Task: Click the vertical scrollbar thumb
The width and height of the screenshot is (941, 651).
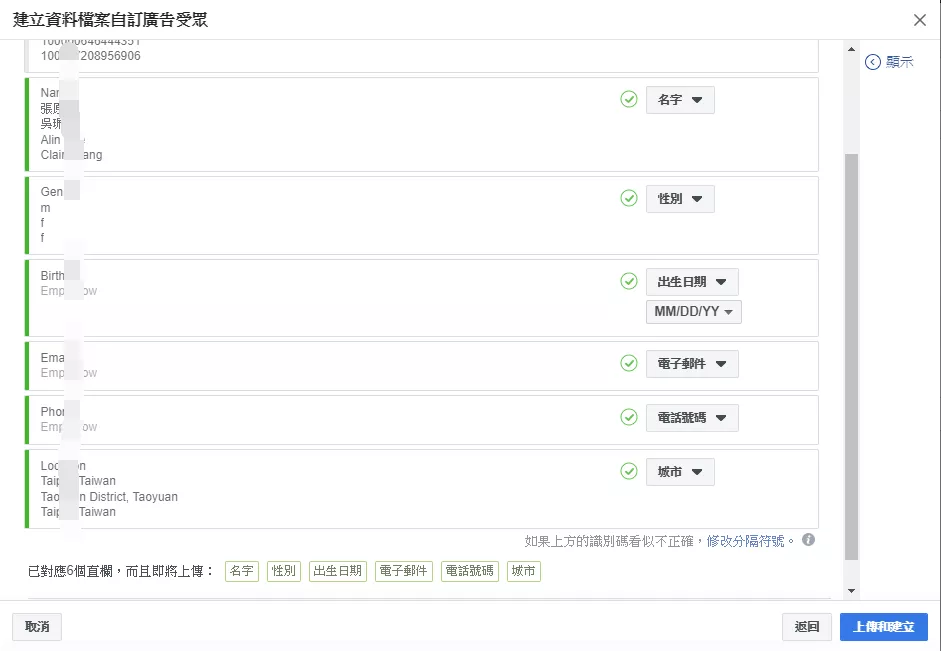Action: coord(851,357)
